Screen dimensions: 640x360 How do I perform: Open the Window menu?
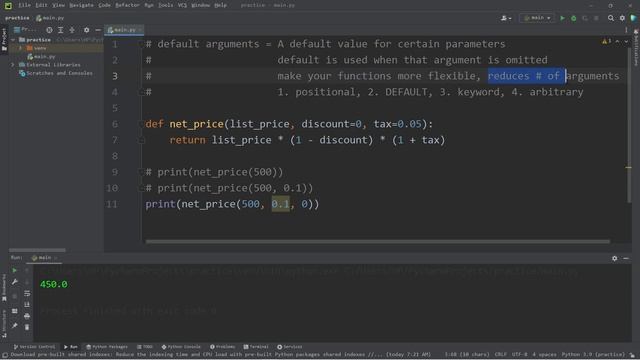tap(200, 5)
